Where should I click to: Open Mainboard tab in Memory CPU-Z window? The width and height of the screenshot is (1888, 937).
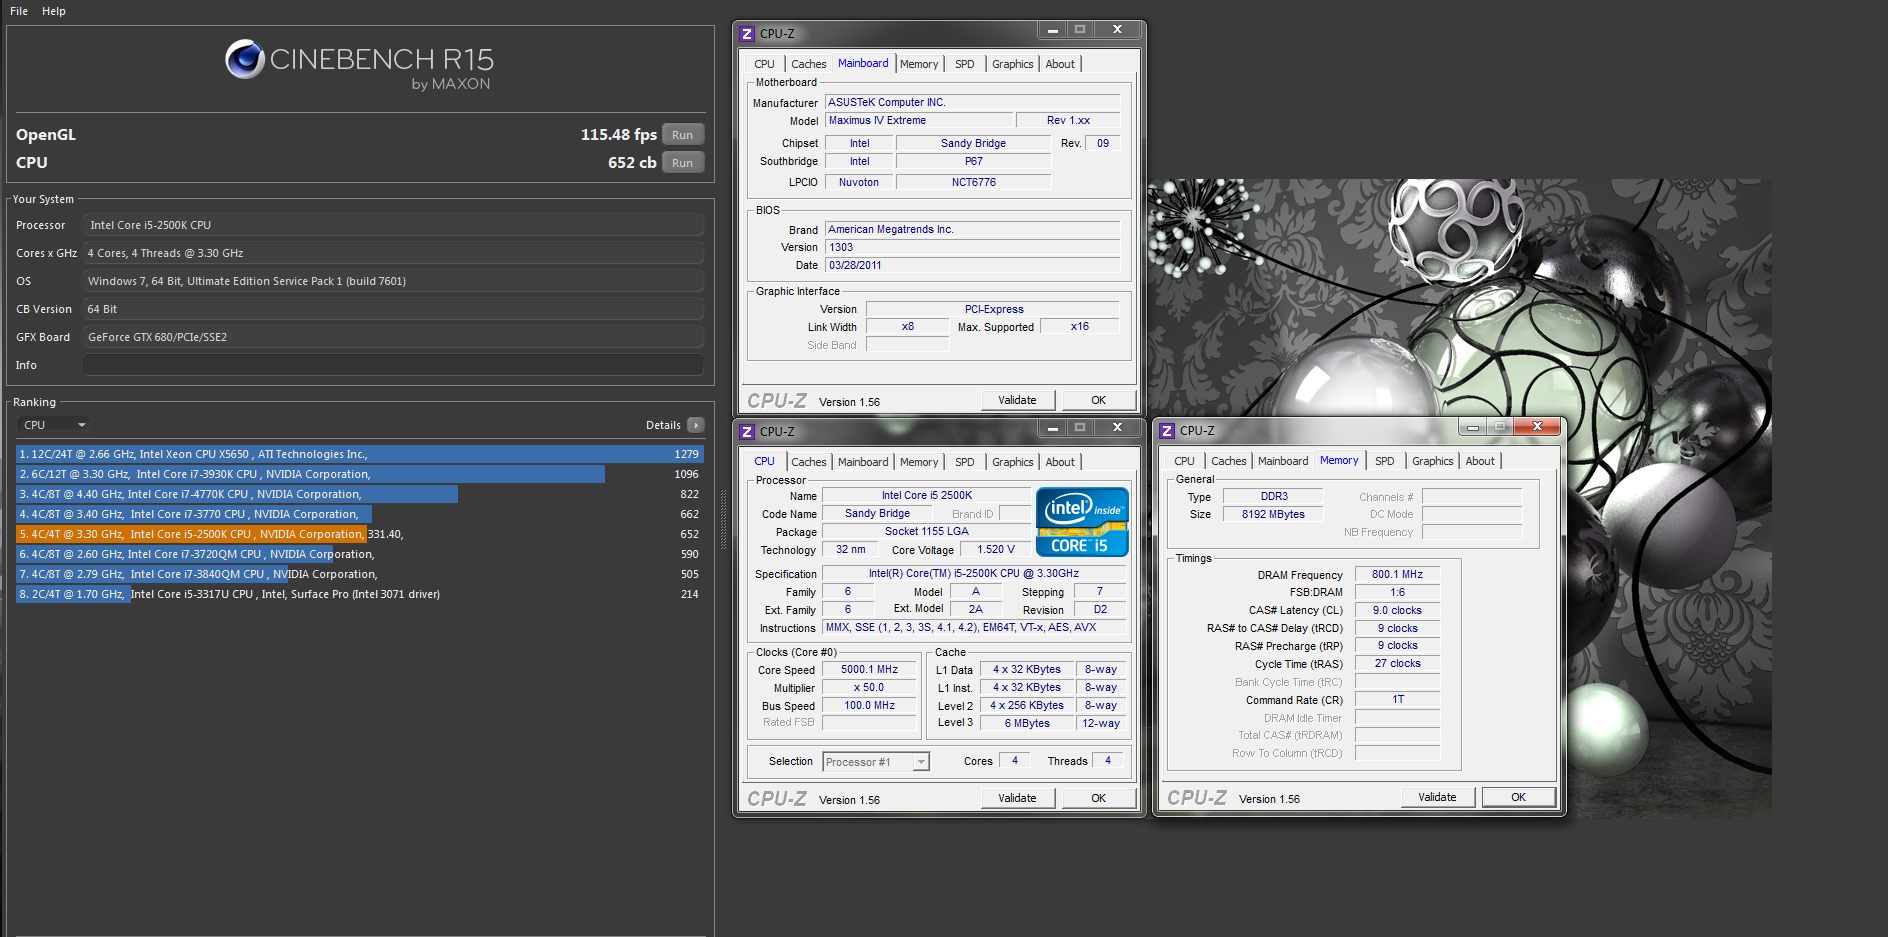1283,461
